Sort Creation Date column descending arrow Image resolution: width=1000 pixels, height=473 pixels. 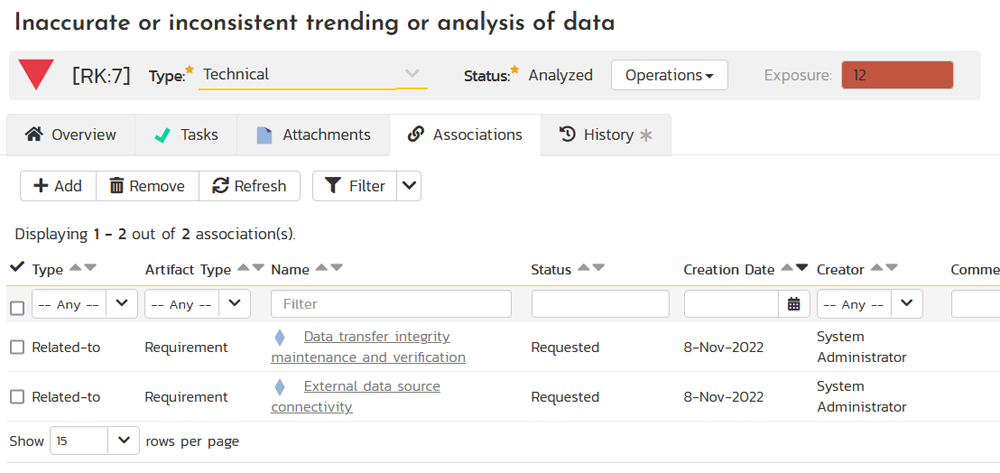tap(802, 268)
